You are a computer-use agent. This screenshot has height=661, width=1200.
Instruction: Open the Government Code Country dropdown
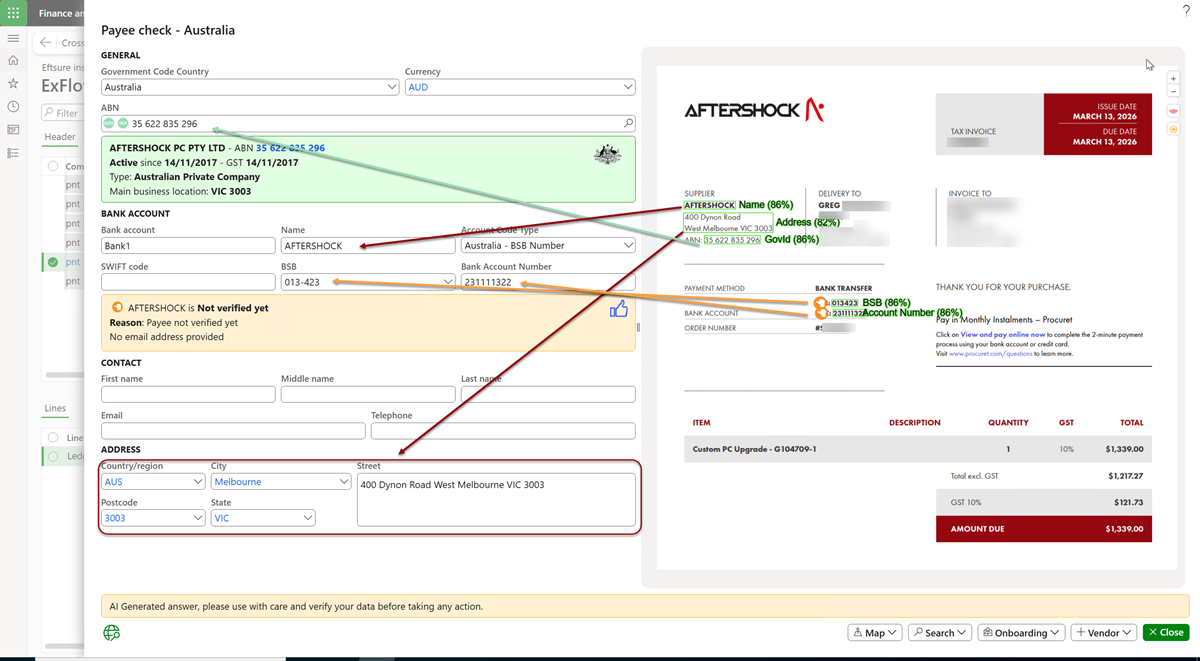point(392,87)
